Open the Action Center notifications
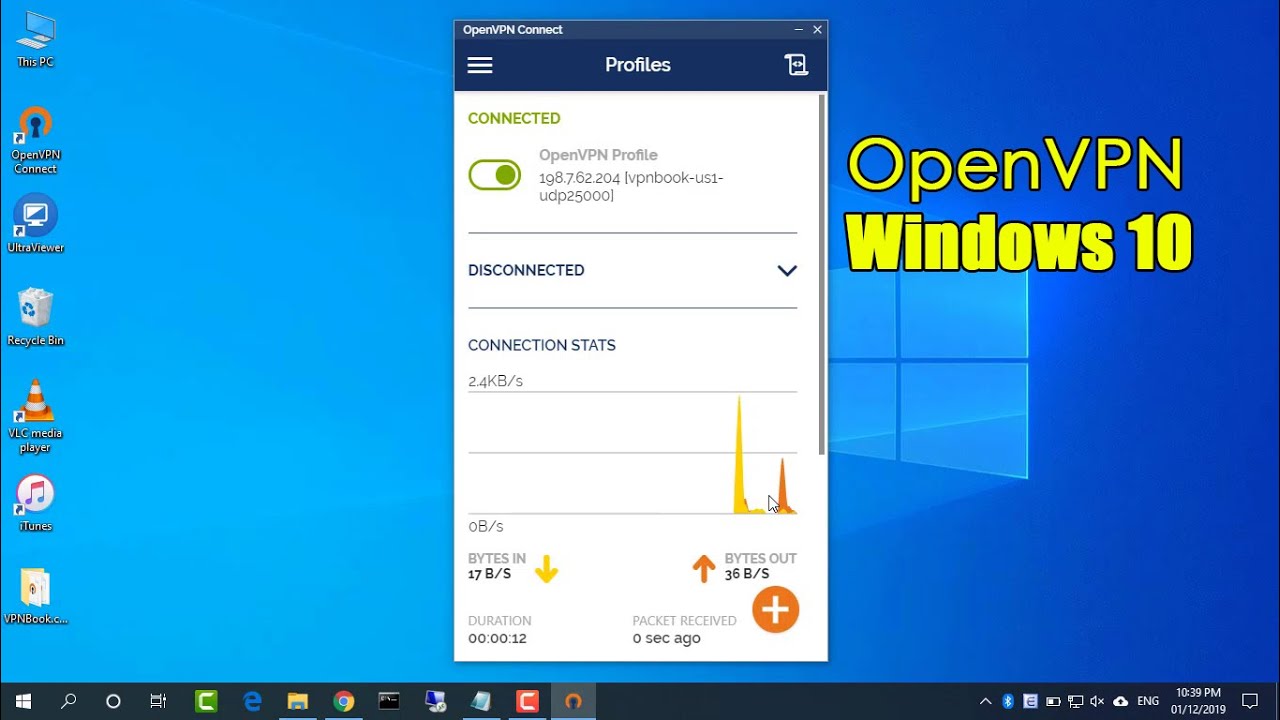The image size is (1280, 720). (1250, 701)
